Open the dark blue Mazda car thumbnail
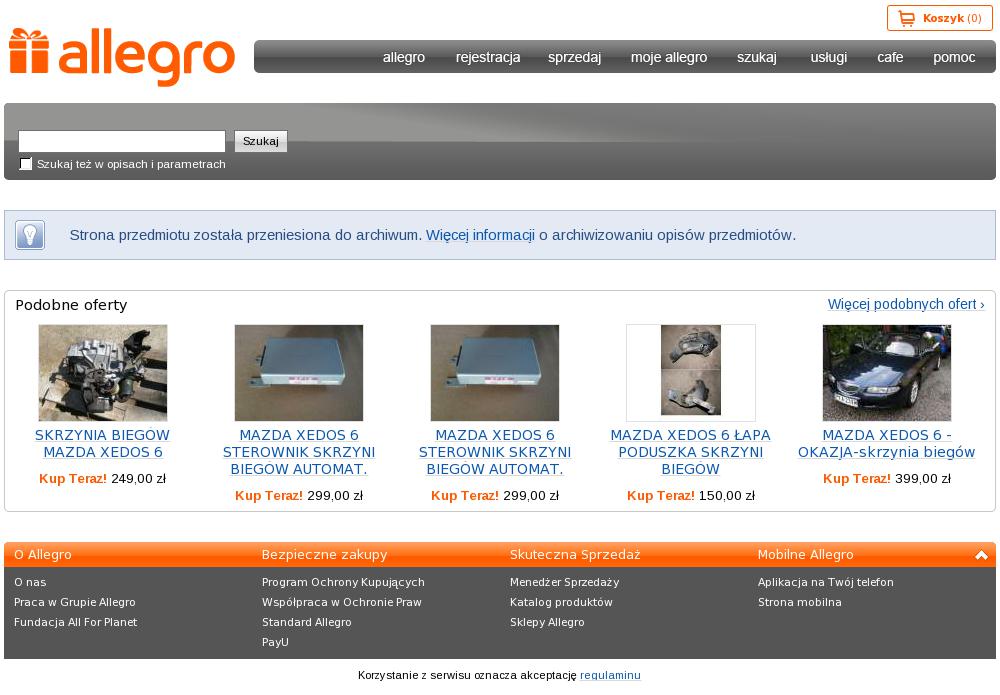 point(886,372)
